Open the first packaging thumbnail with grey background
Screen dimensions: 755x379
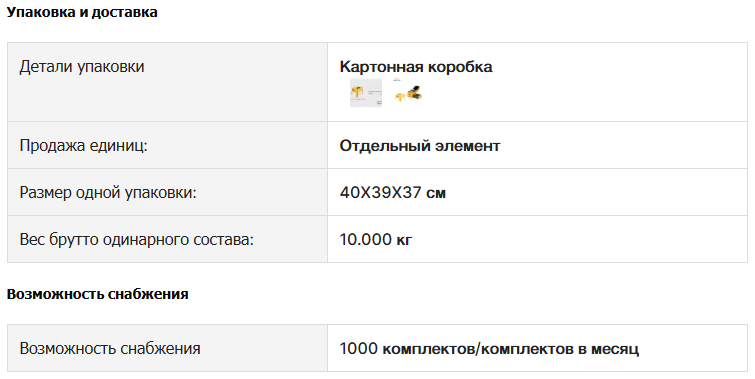click(366, 93)
